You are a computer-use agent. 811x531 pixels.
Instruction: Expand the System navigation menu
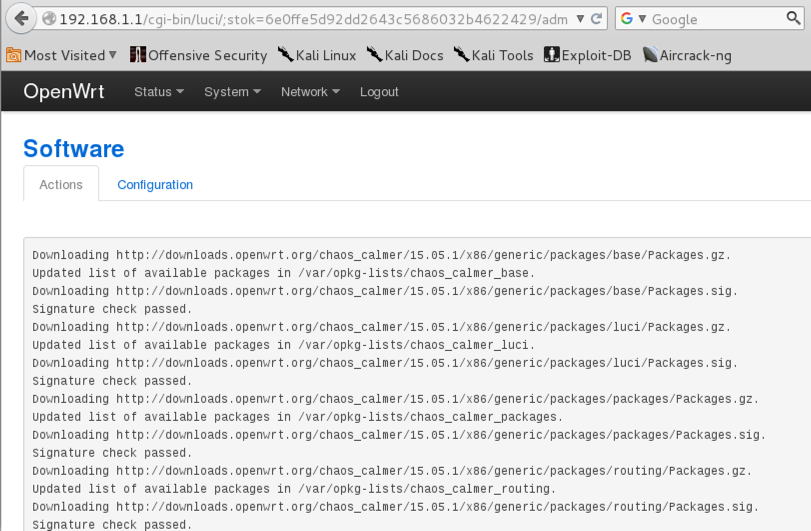232,92
